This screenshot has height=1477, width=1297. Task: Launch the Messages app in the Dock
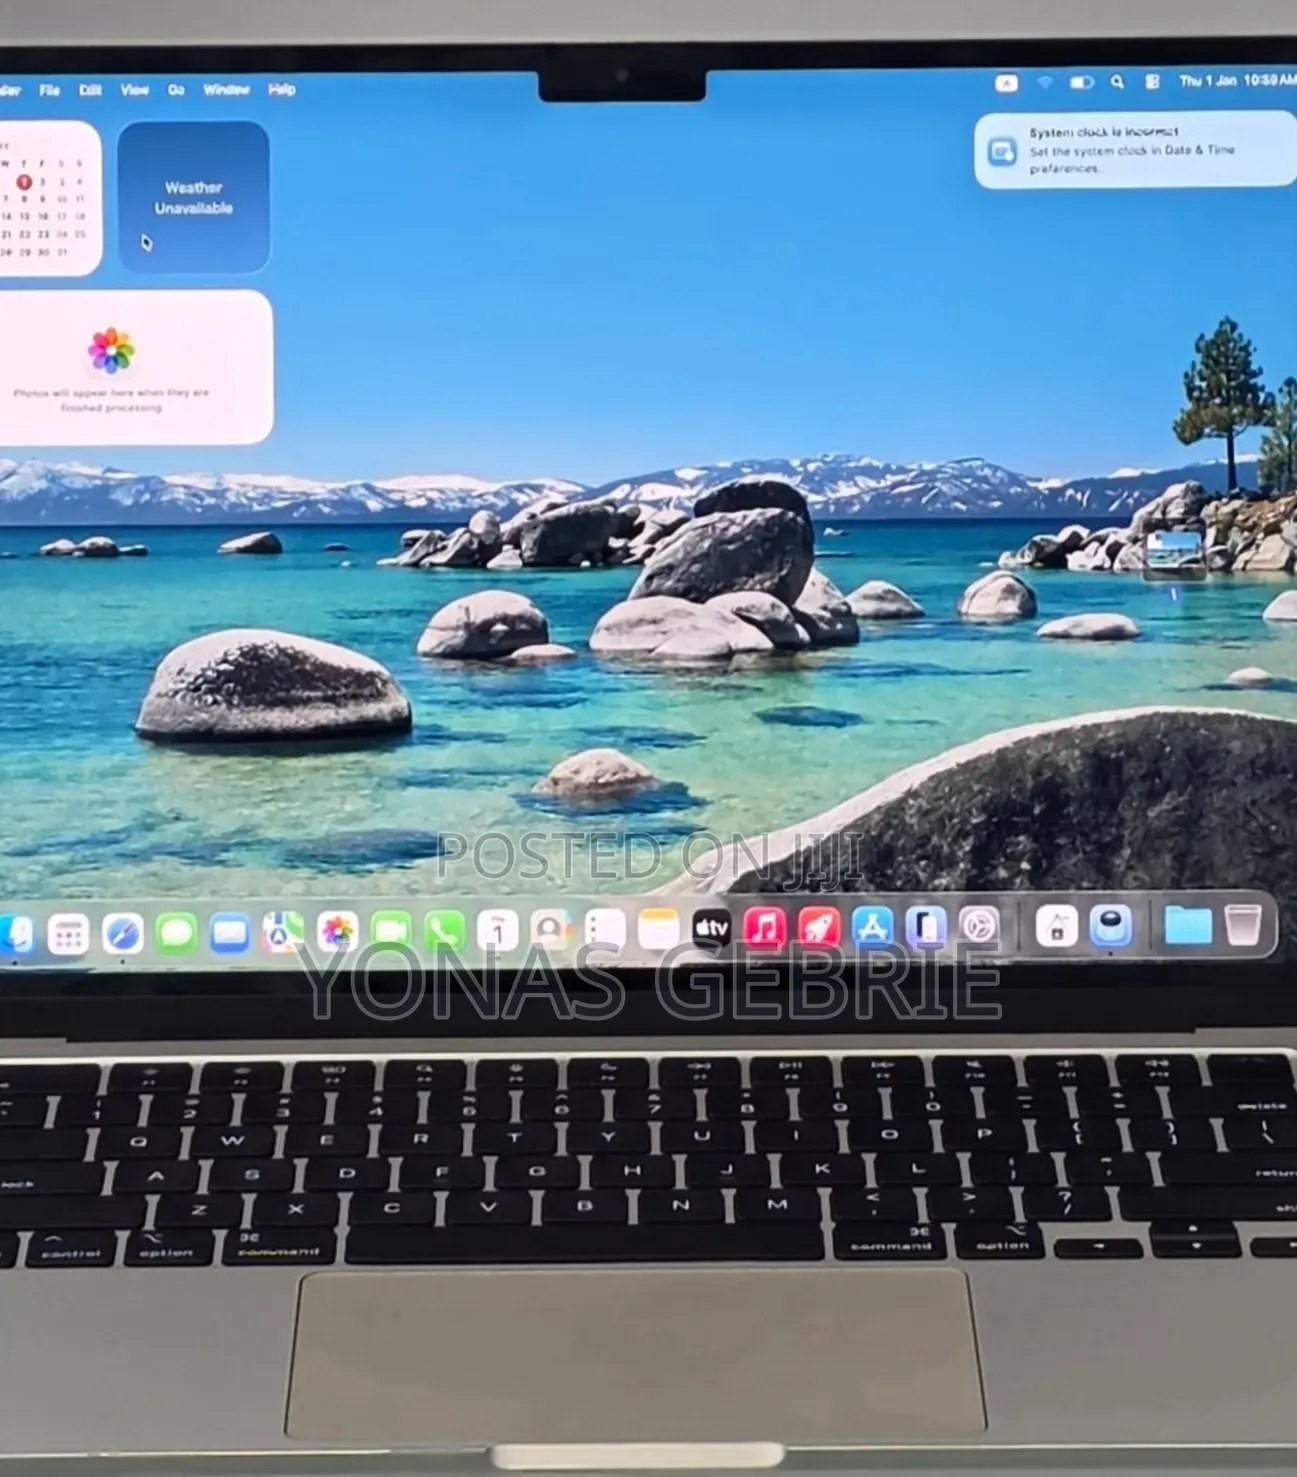pyautogui.click(x=176, y=933)
